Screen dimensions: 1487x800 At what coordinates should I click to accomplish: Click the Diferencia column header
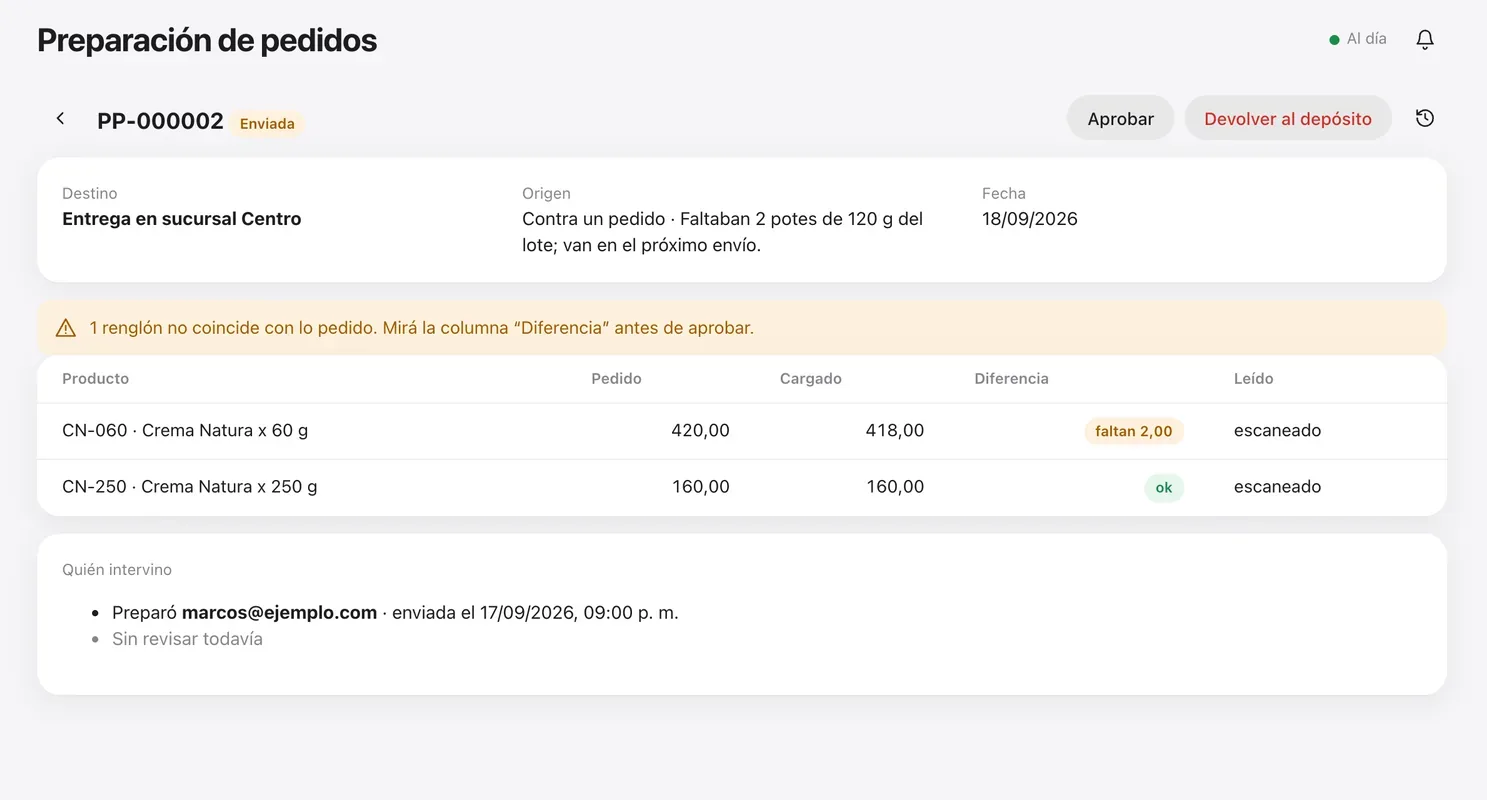(x=1011, y=379)
